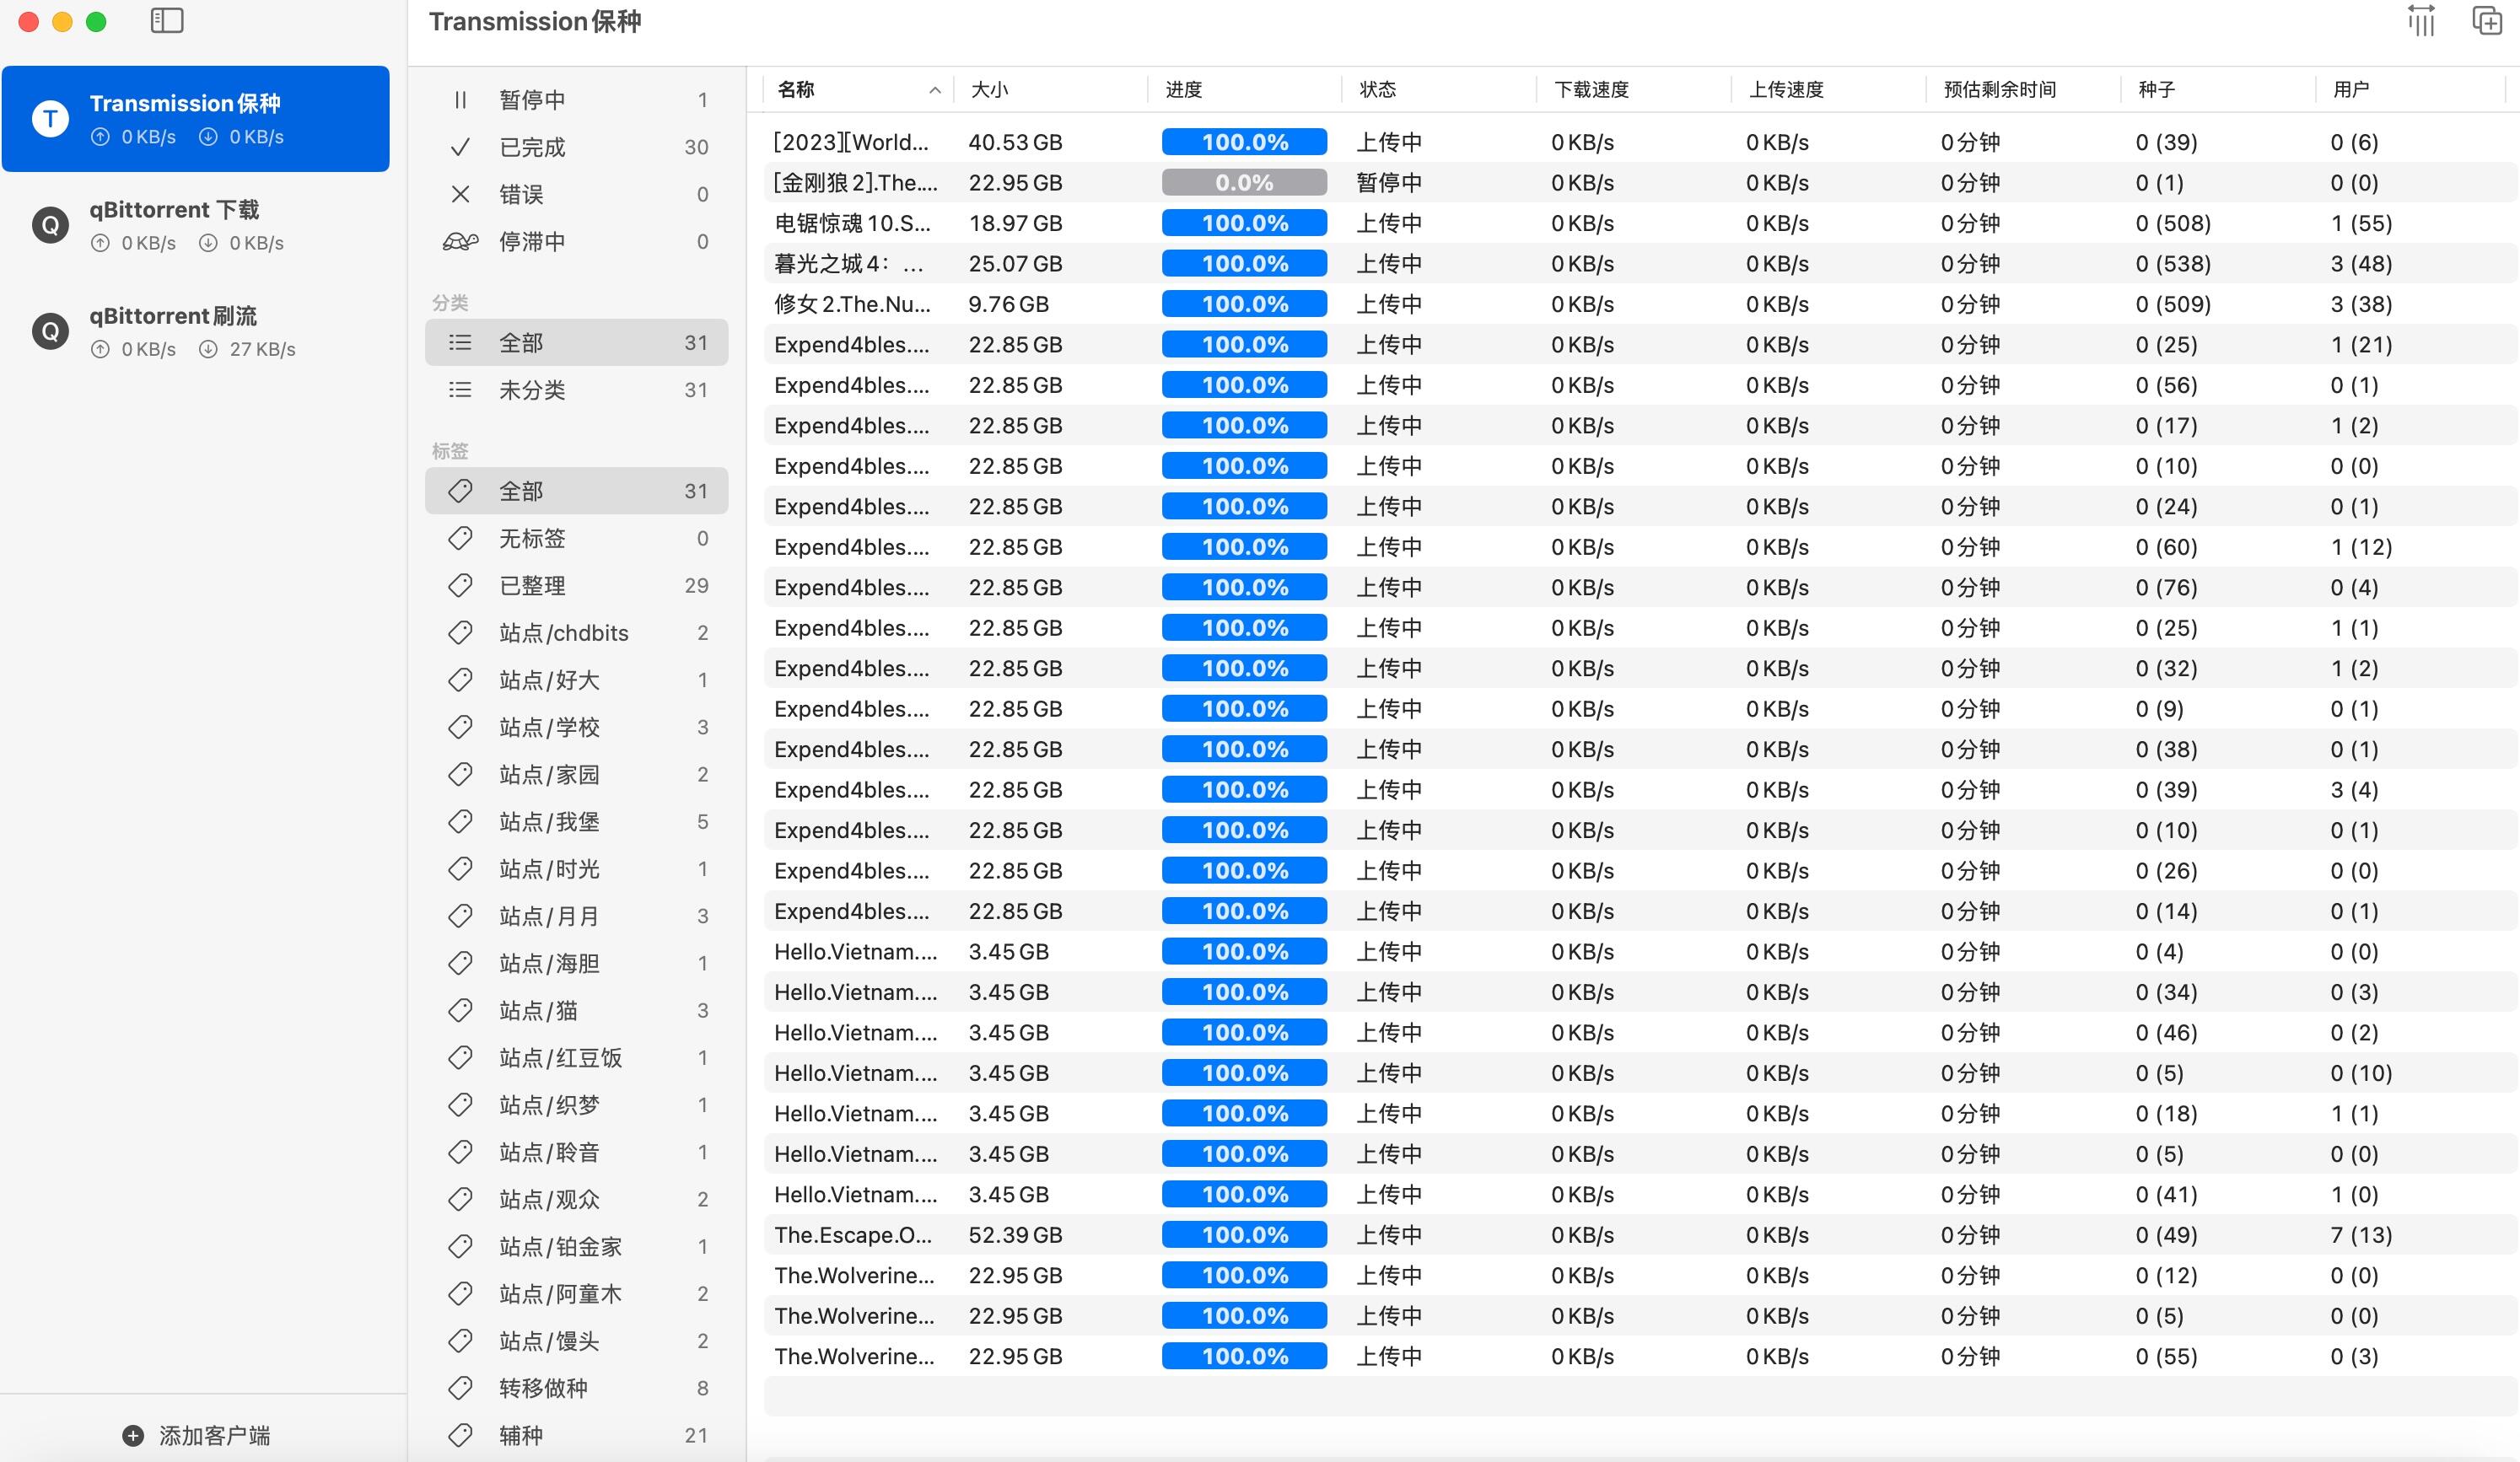The height and width of the screenshot is (1462, 2520).
Task: Select the [金刚狼 2].The torrent name
Action: (856, 183)
